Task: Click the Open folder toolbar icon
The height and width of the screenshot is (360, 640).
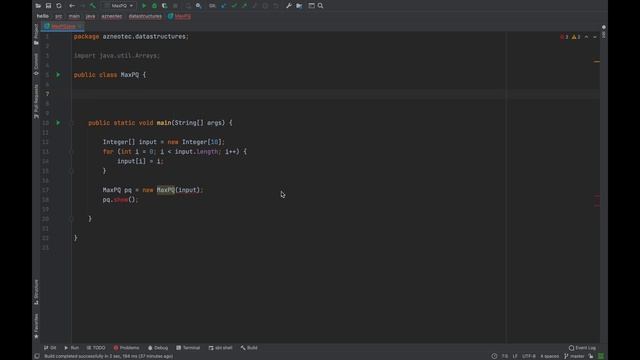Action: [38, 6]
